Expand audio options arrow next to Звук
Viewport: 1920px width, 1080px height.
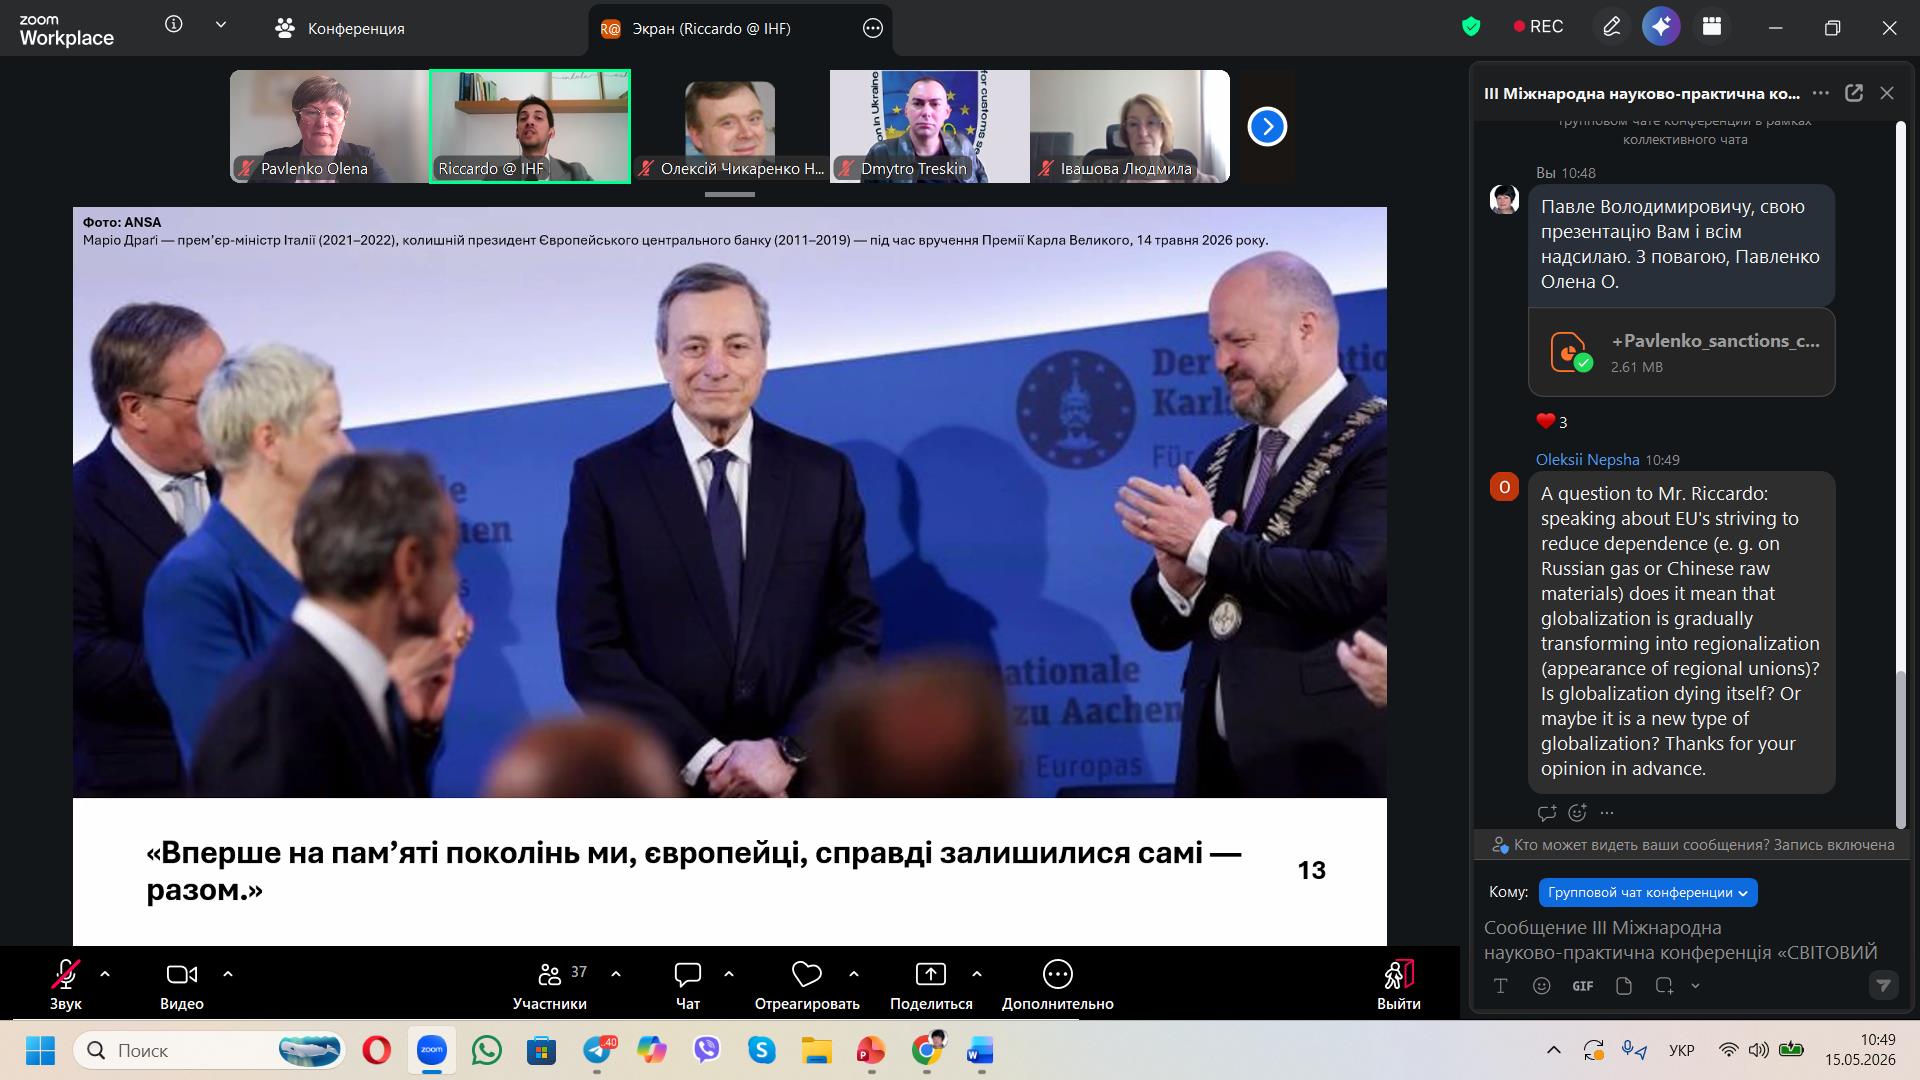click(x=105, y=973)
